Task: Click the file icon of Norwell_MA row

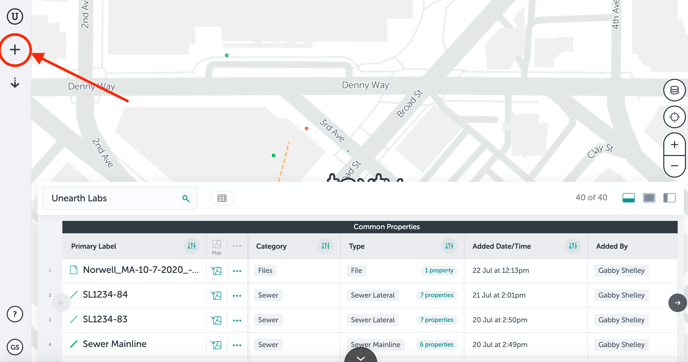Action: tap(74, 270)
